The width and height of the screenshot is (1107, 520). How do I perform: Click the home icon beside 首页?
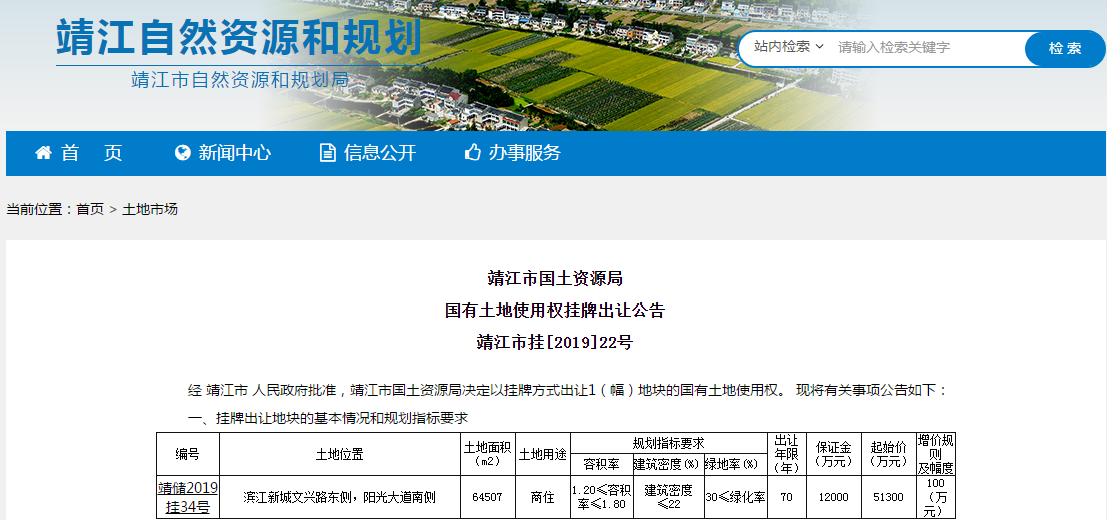pyautogui.click(x=43, y=152)
